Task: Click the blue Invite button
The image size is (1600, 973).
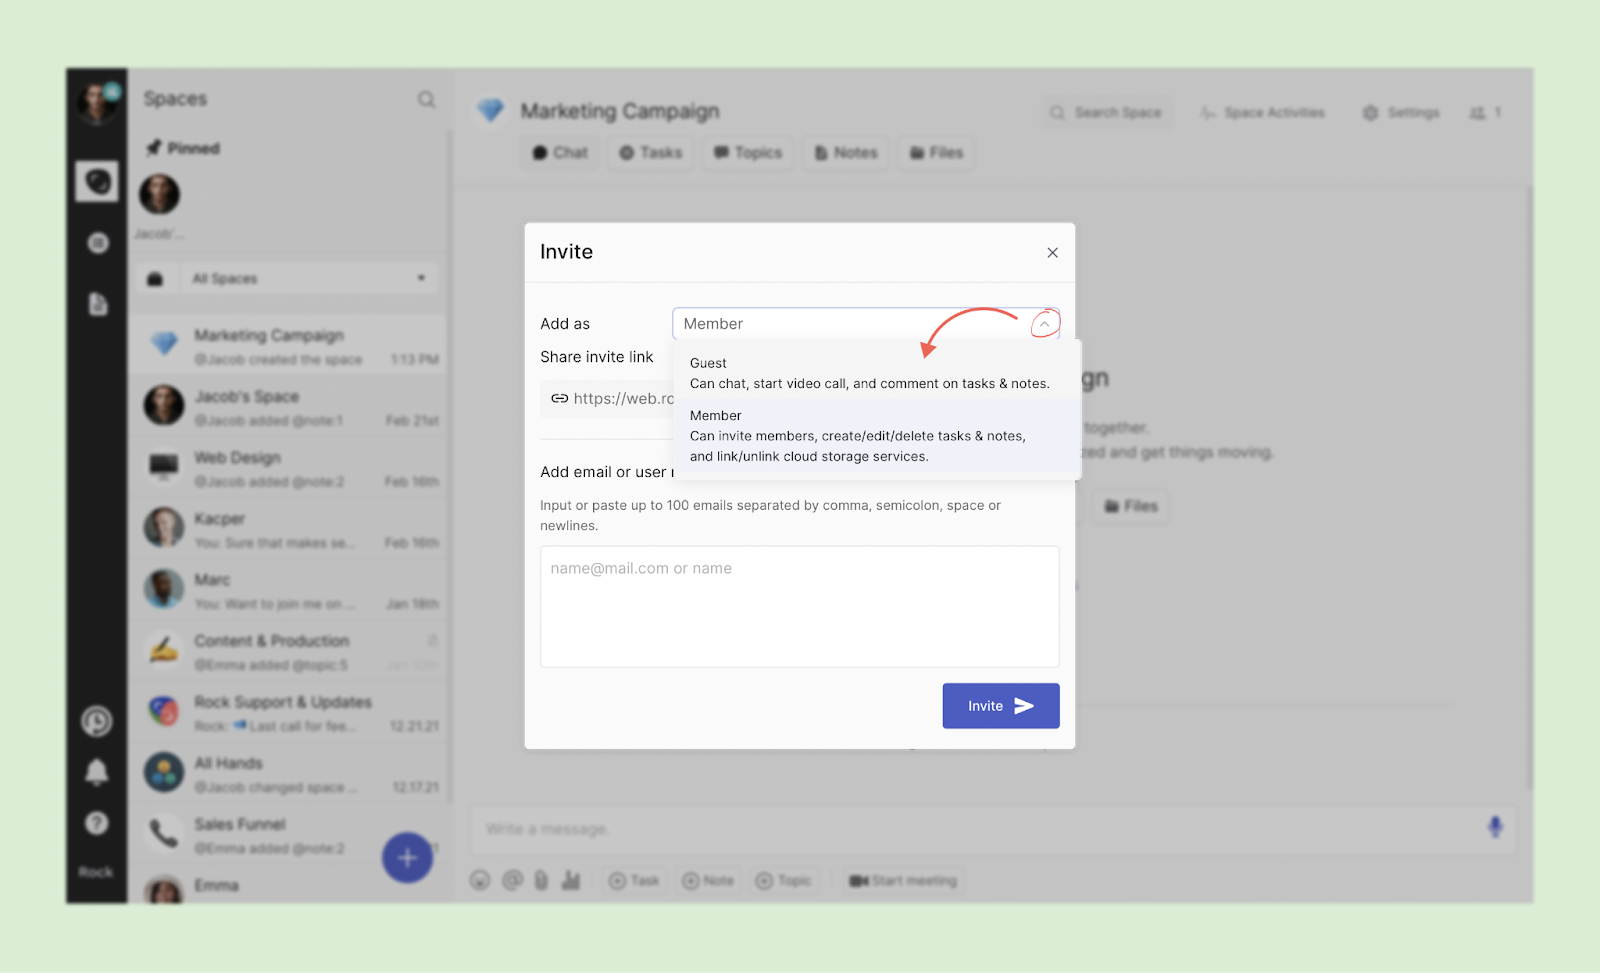Action: (x=1000, y=706)
